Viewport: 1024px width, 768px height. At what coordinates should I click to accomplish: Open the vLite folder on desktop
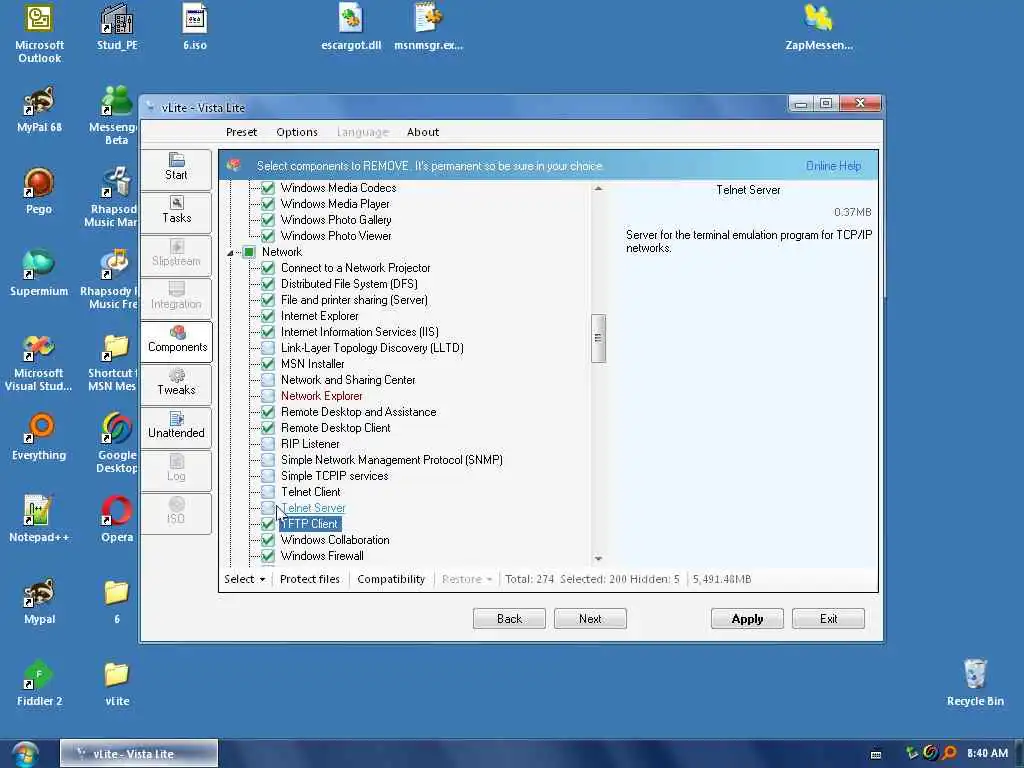117,683
